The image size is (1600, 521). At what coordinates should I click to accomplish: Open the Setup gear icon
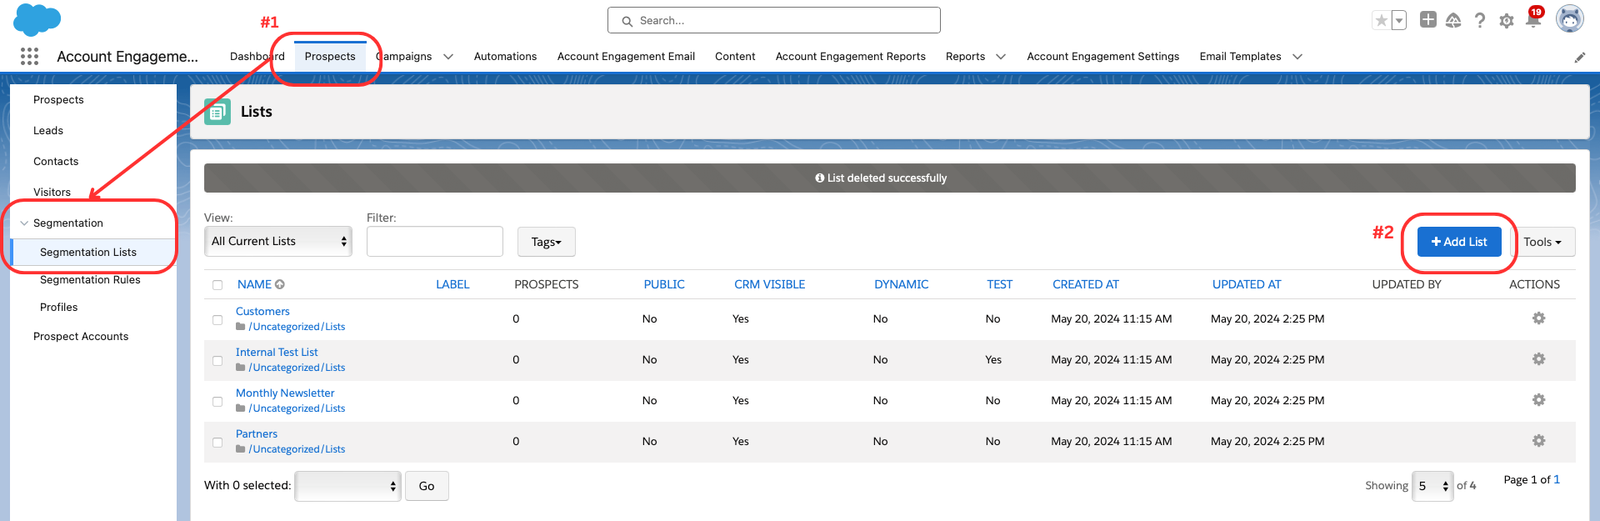(1506, 20)
